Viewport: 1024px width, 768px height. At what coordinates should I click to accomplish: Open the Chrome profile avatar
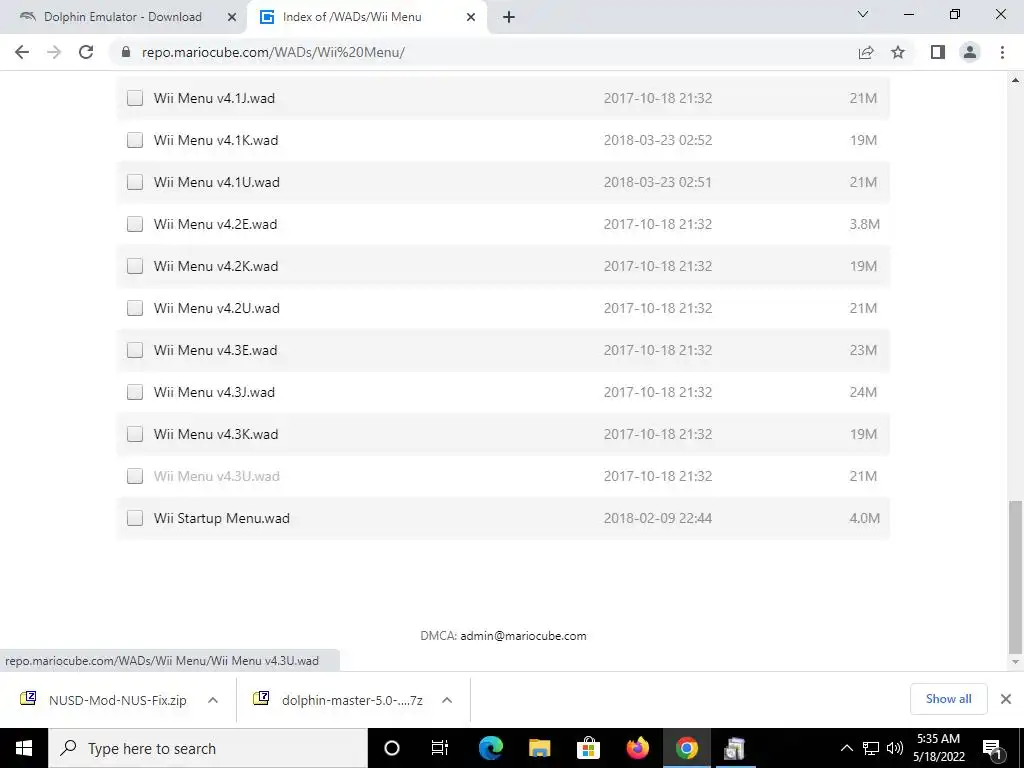970,52
